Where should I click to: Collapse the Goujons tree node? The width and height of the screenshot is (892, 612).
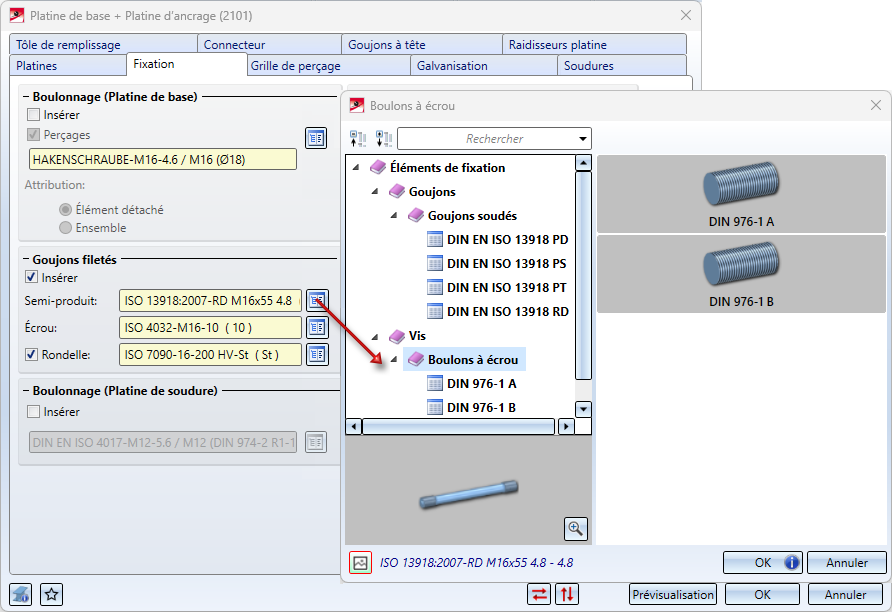click(x=375, y=191)
